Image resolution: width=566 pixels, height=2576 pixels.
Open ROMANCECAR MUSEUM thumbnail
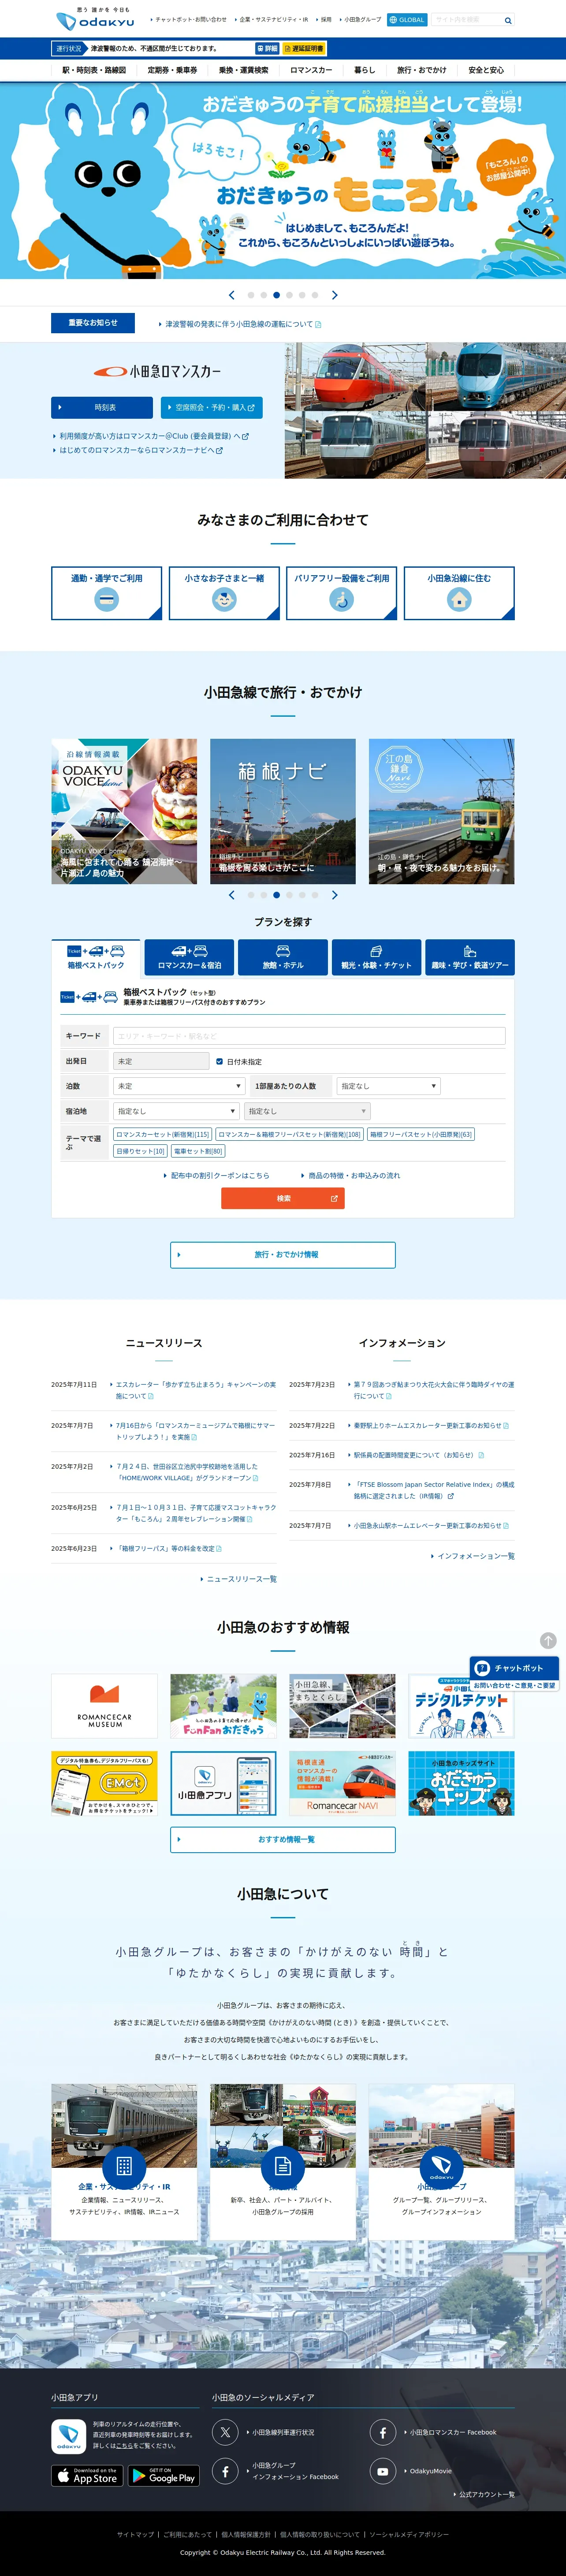[x=104, y=1706]
